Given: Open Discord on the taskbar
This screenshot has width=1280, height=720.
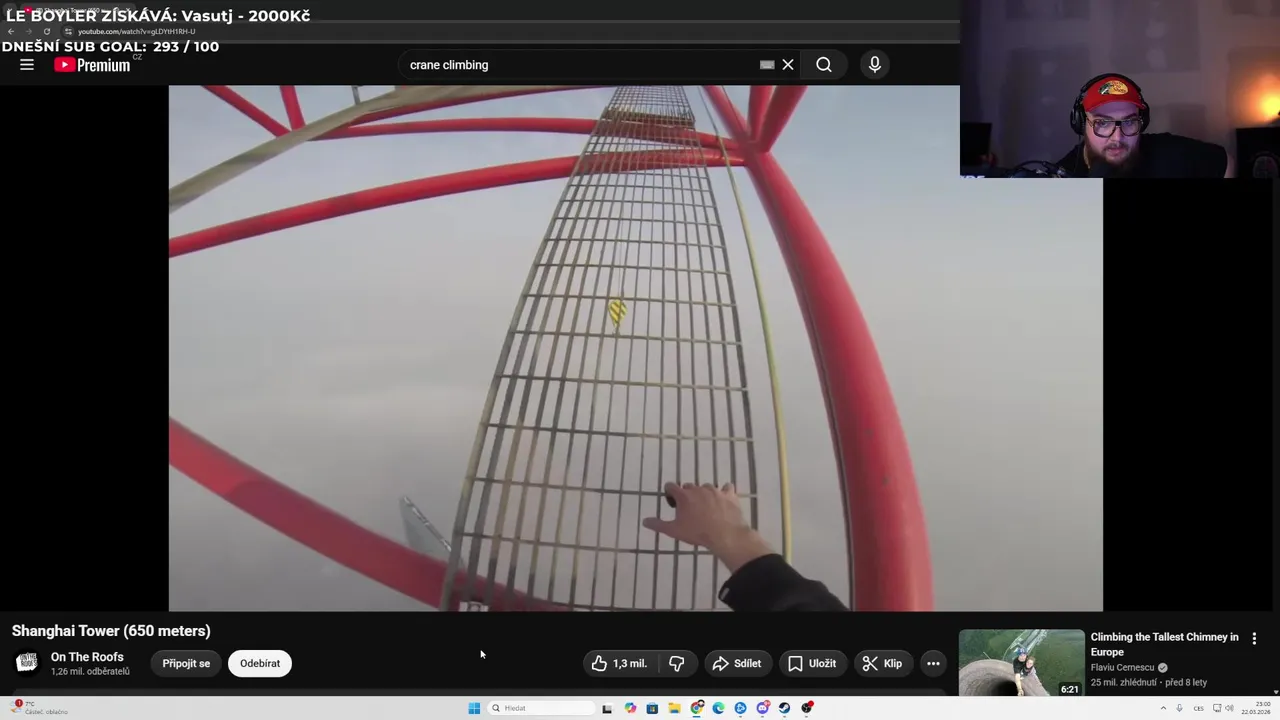Looking at the screenshot, I should coord(763,708).
